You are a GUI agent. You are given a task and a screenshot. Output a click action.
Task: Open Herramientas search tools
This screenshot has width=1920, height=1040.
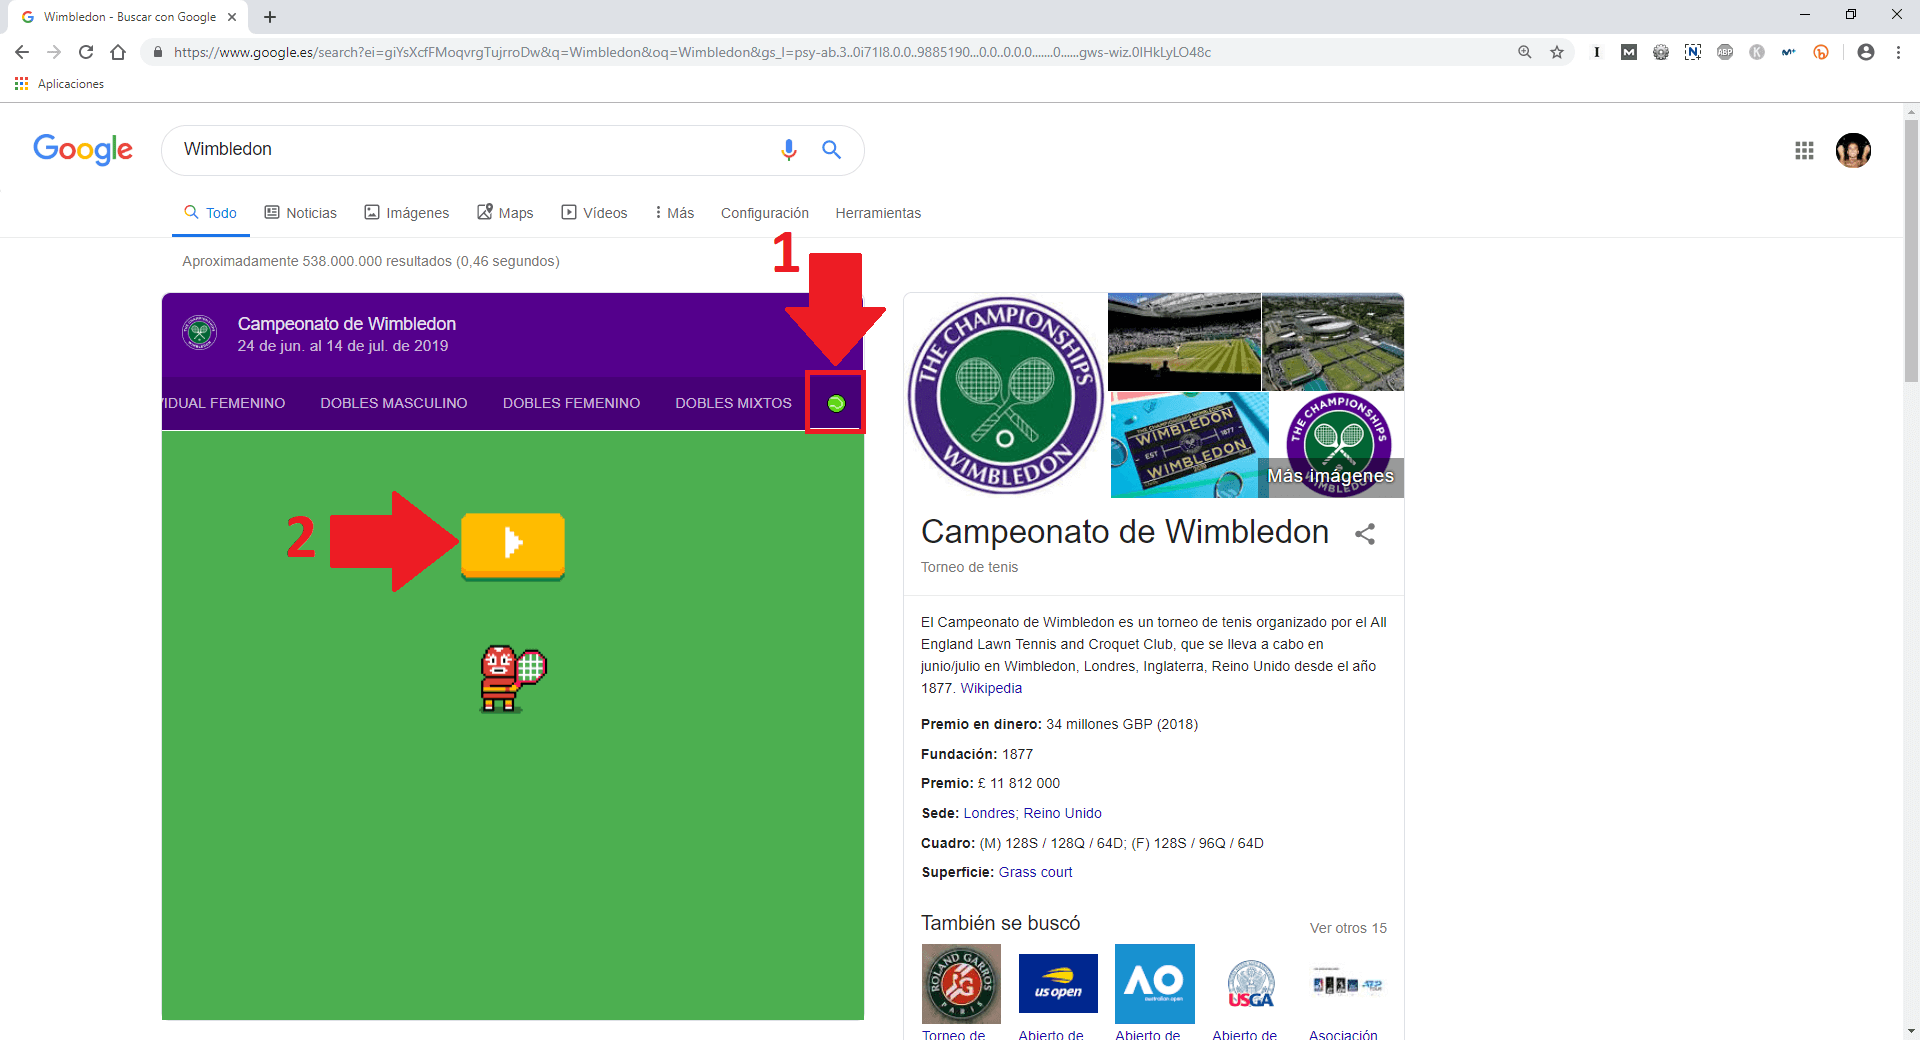878,213
